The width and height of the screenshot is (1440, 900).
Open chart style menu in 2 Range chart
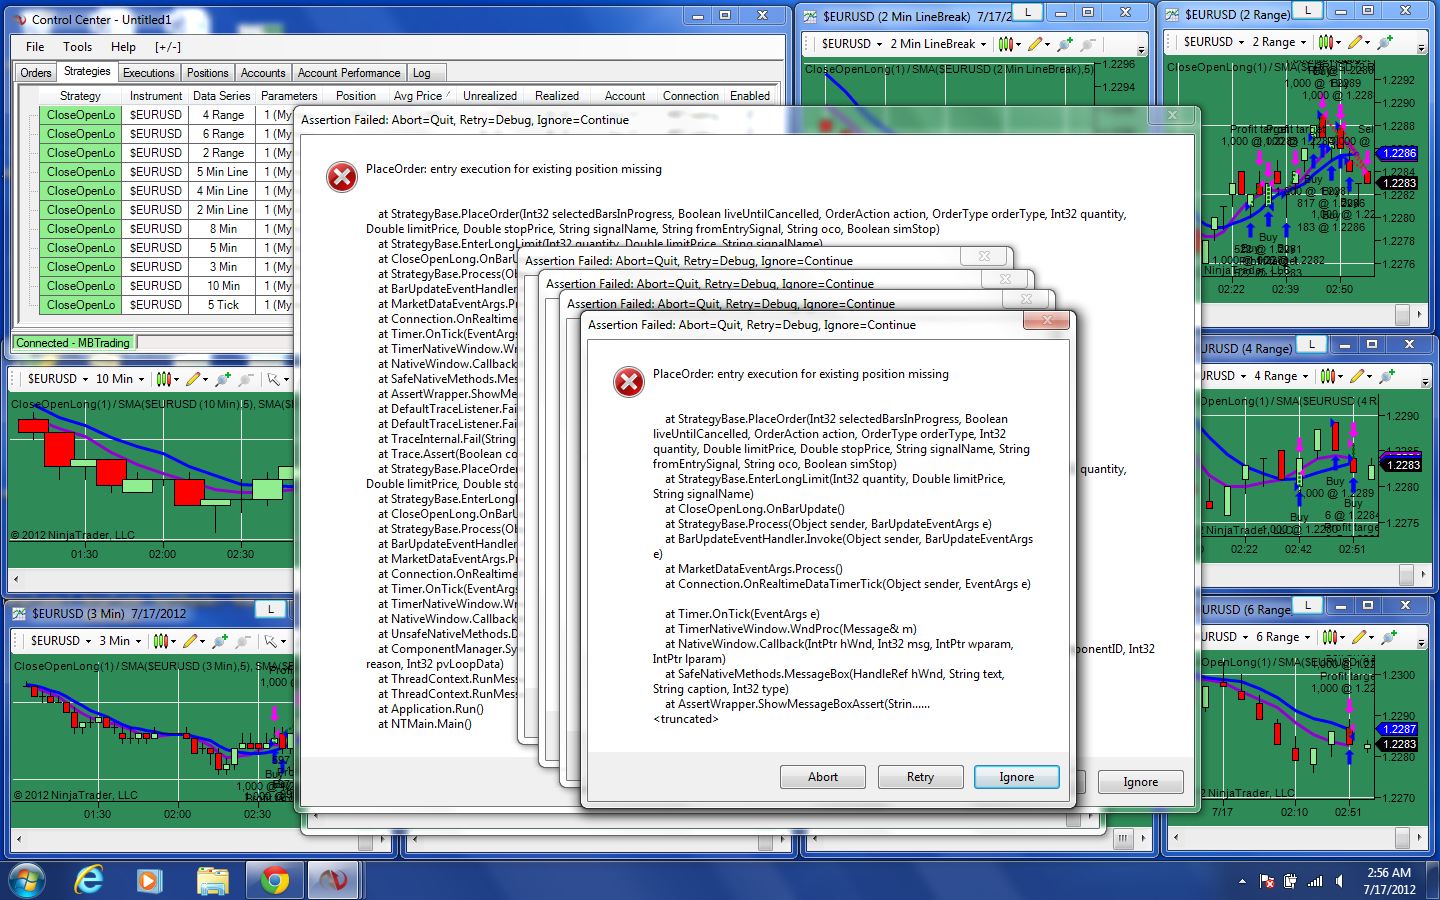[x=1329, y=42]
